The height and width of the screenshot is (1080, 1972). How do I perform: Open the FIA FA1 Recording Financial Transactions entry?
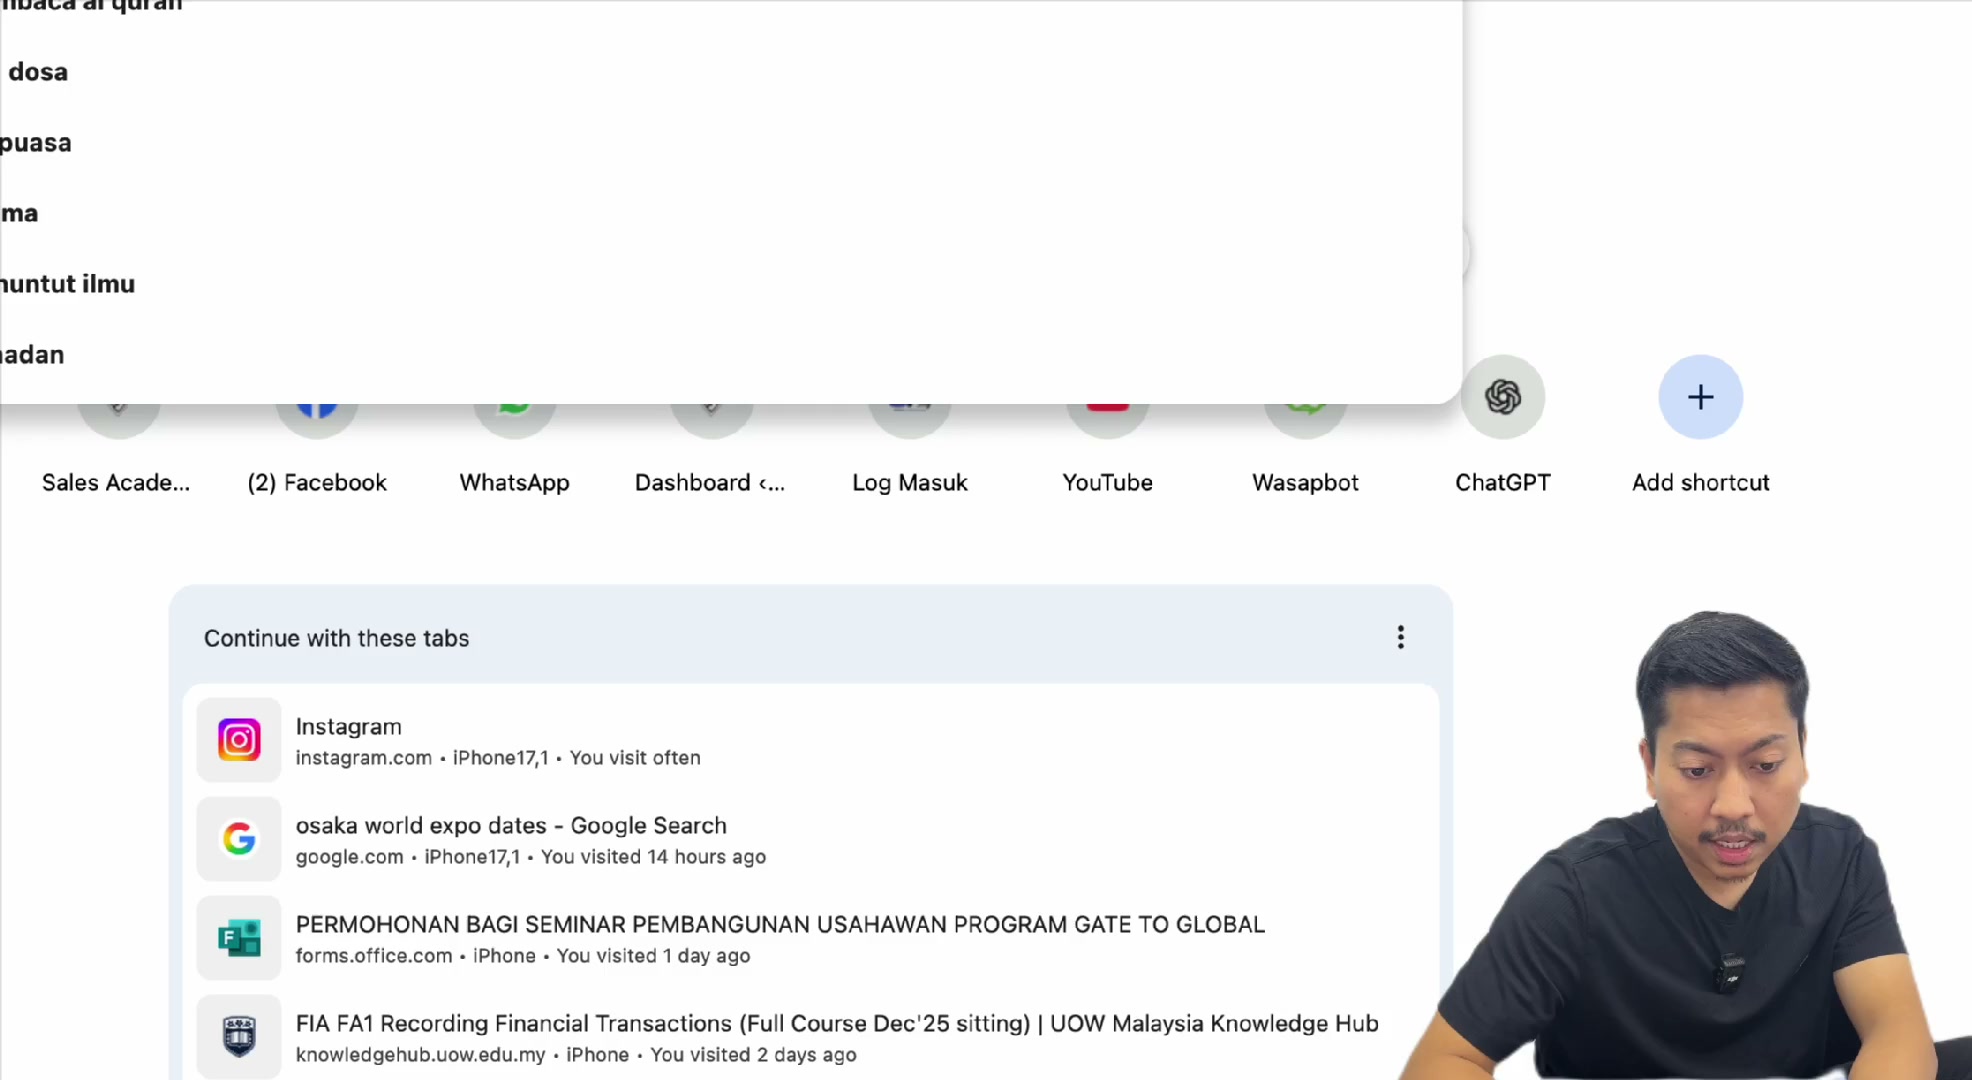(x=837, y=1024)
